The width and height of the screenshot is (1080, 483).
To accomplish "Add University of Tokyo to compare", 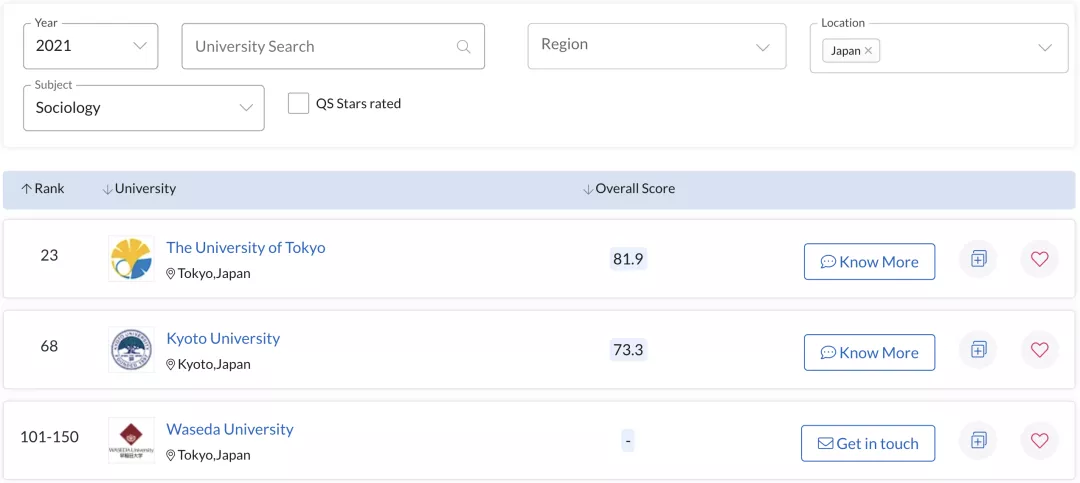I will coord(978,259).
